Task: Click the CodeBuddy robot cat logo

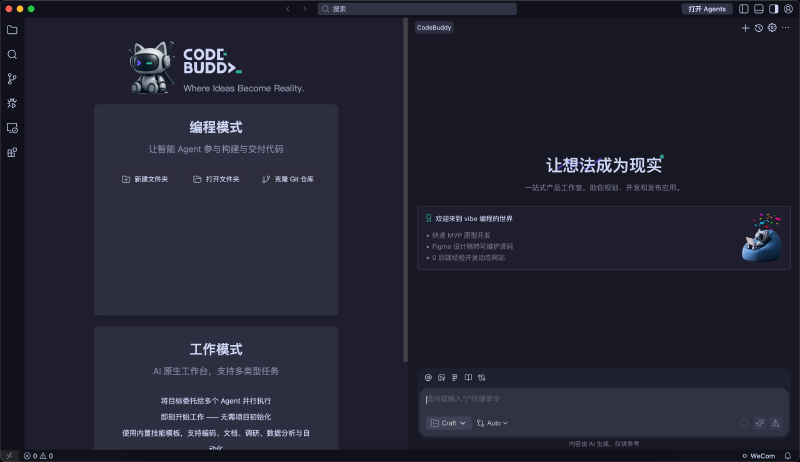Action: (150, 67)
